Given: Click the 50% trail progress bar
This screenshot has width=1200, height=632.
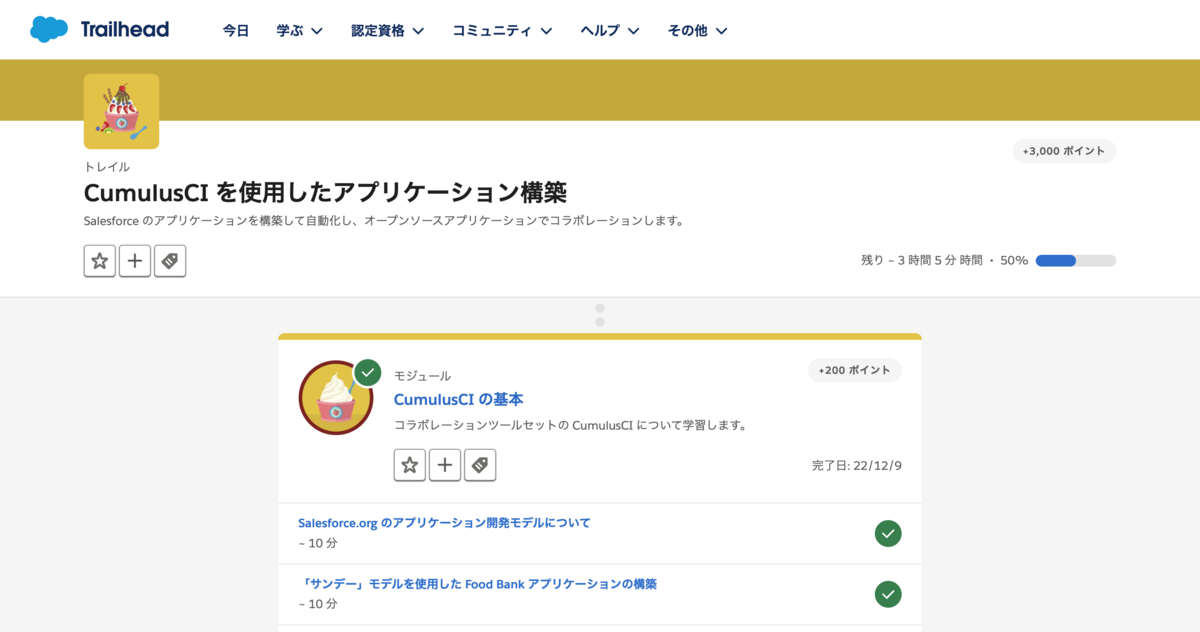Looking at the screenshot, I should (x=1076, y=260).
